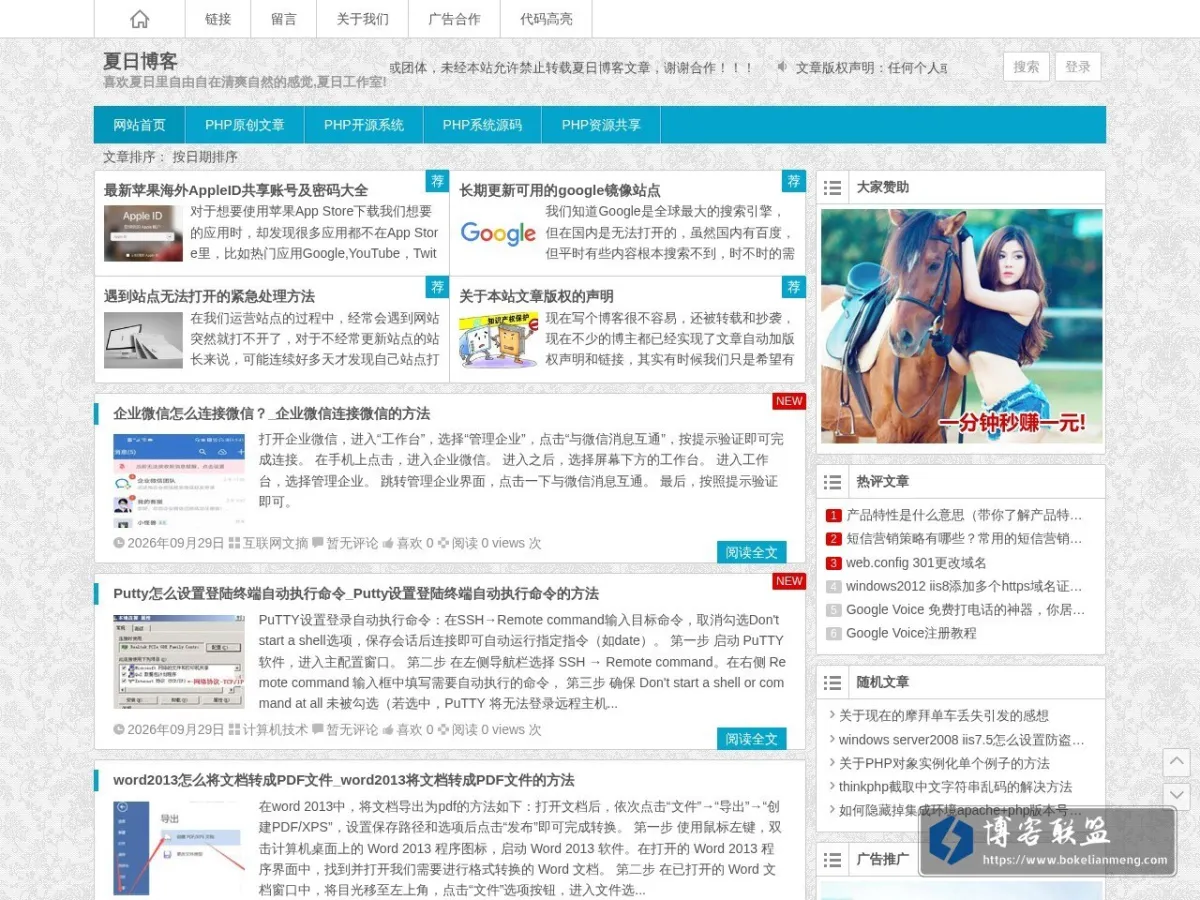
Task: Click rank number 3 badge in 热评文章
Action: pyautogui.click(x=833, y=563)
